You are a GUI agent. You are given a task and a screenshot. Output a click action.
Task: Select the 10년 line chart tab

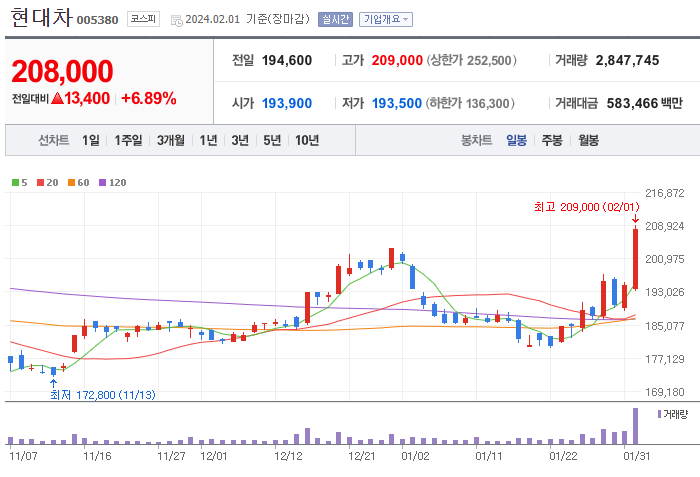(307, 140)
